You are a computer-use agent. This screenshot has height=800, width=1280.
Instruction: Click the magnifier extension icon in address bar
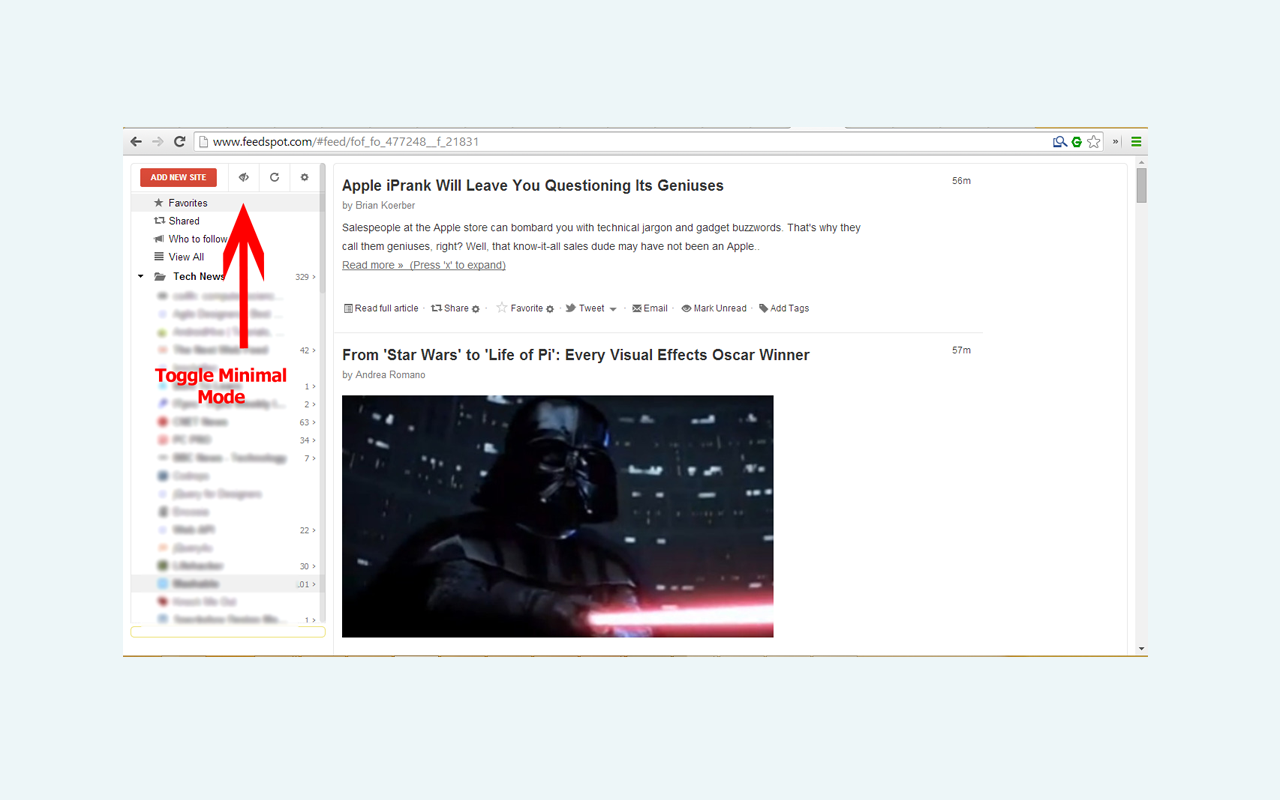1060,142
